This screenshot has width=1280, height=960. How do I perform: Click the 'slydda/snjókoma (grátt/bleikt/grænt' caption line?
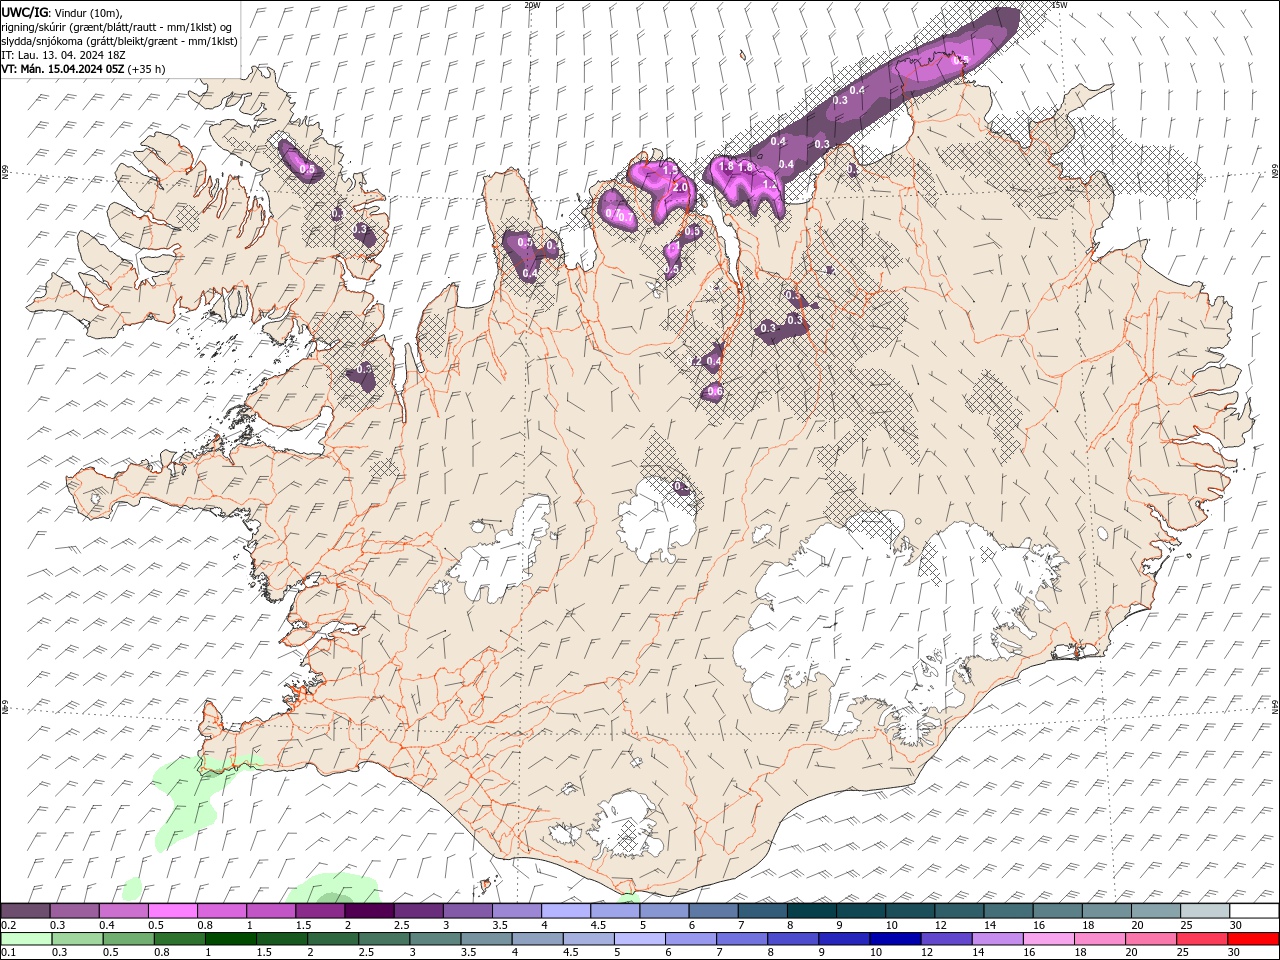(119, 41)
